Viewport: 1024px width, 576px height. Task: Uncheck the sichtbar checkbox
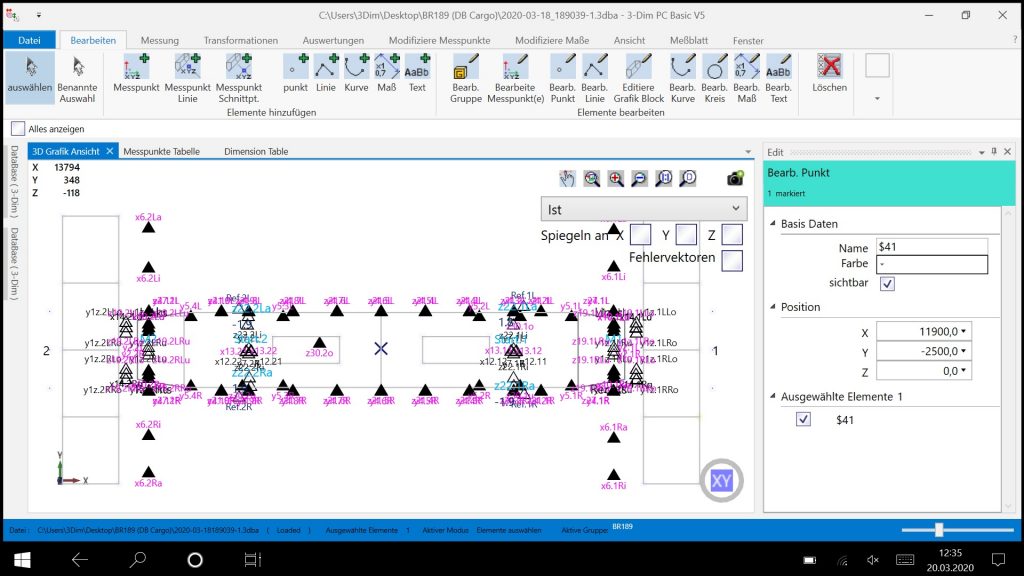coord(886,284)
